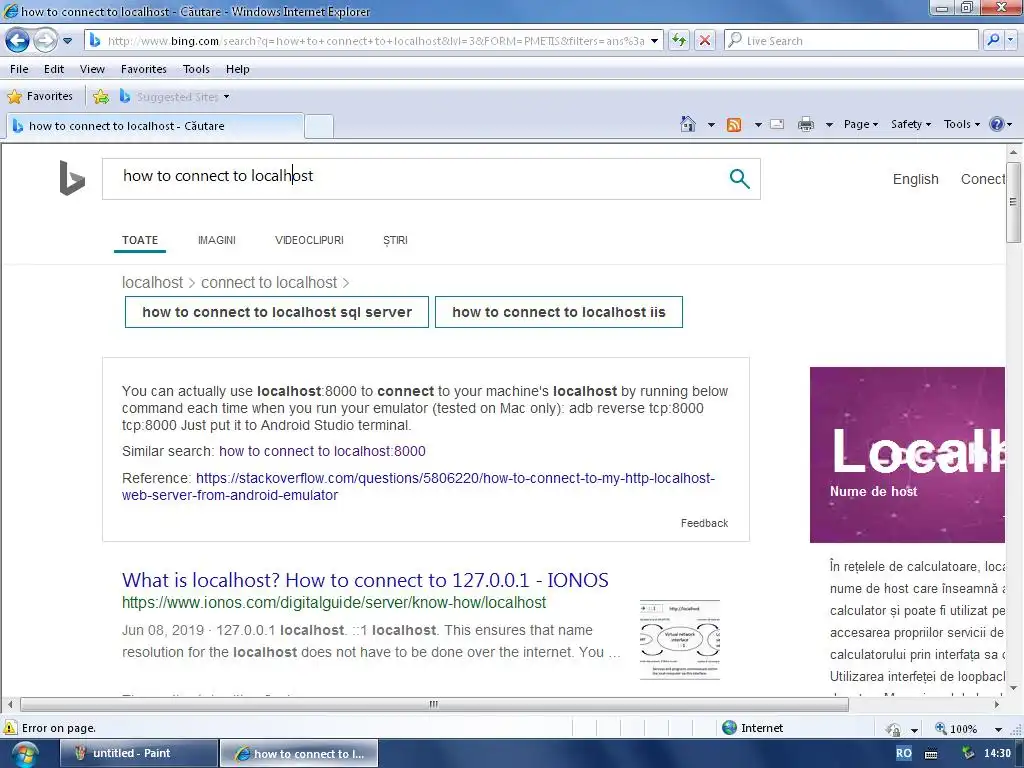Click Add to Favorites Bar icon

coord(101,97)
